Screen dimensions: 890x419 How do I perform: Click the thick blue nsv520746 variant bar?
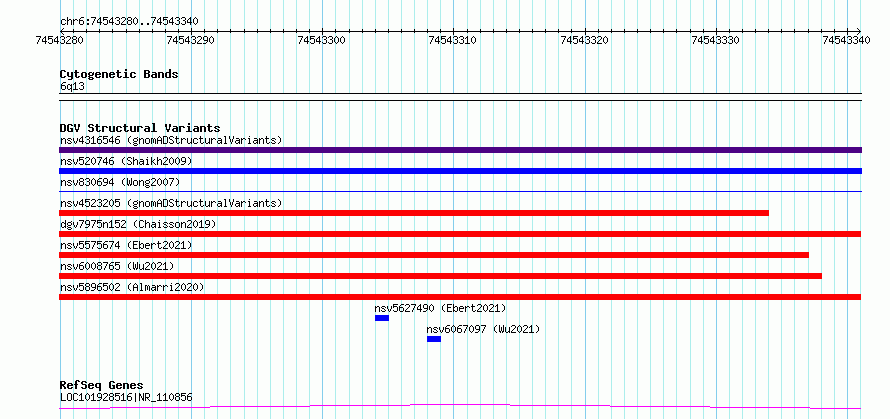[460, 171]
